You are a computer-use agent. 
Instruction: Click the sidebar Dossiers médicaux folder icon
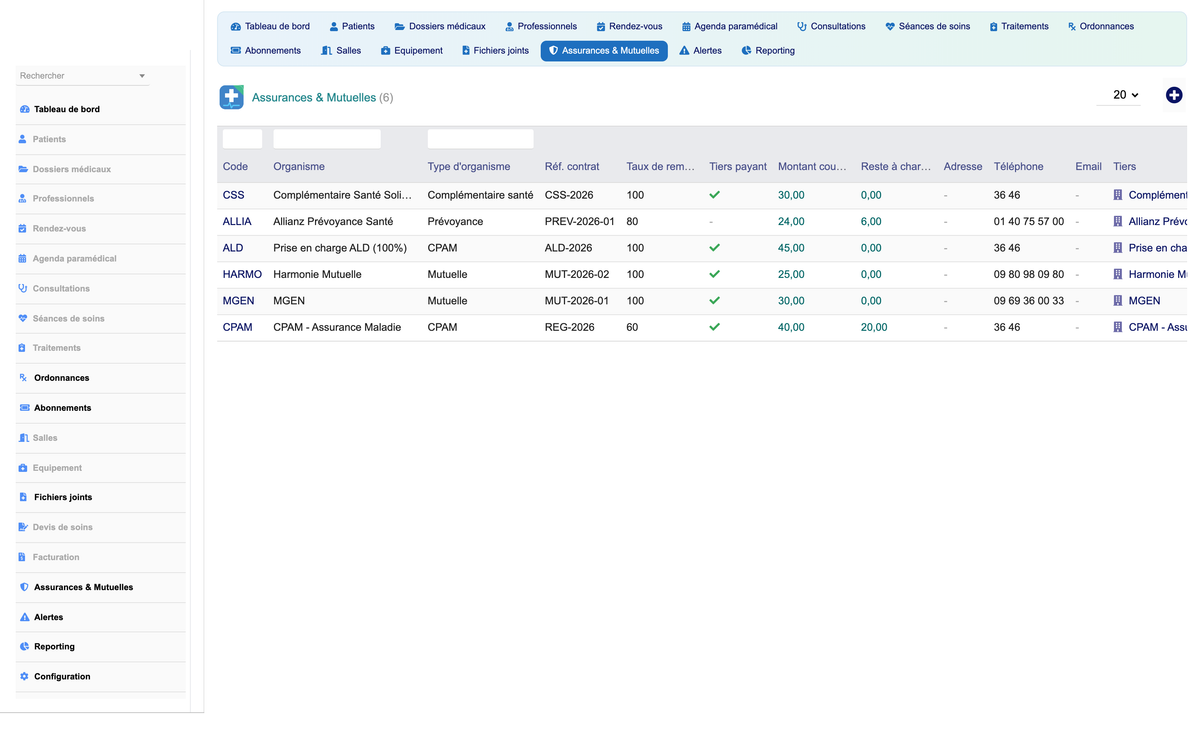[23, 169]
